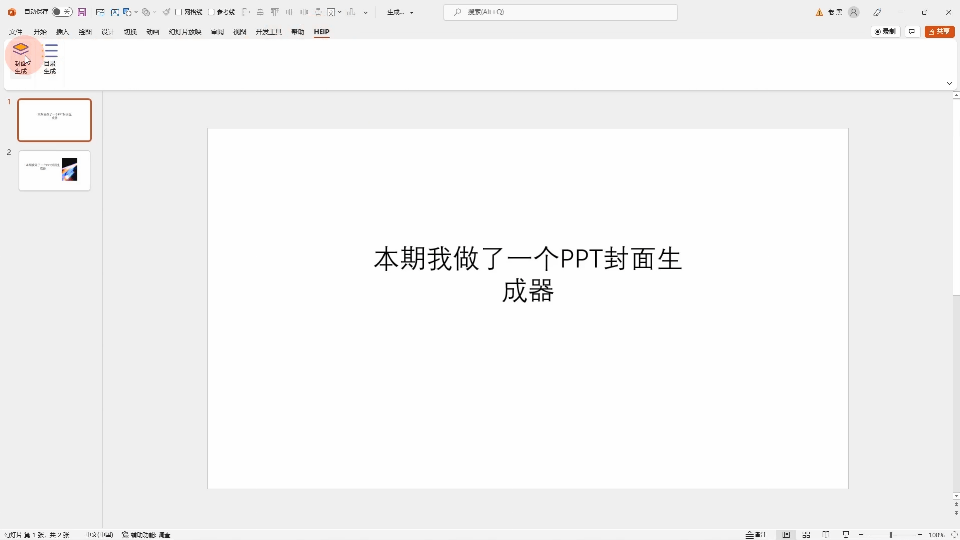This screenshot has height=540, width=960.
Task: Open the user account avatar
Action: click(x=853, y=12)
